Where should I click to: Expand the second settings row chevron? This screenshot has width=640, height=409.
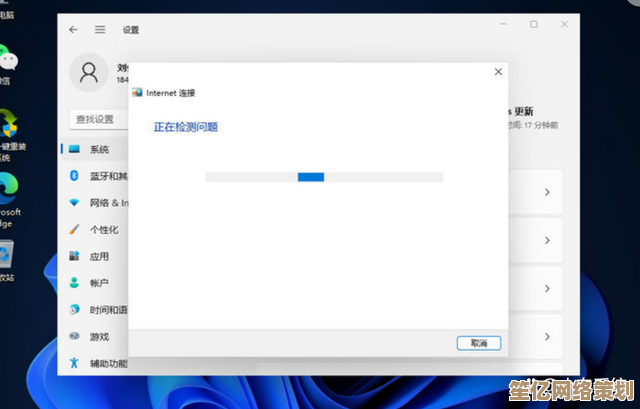547,241
